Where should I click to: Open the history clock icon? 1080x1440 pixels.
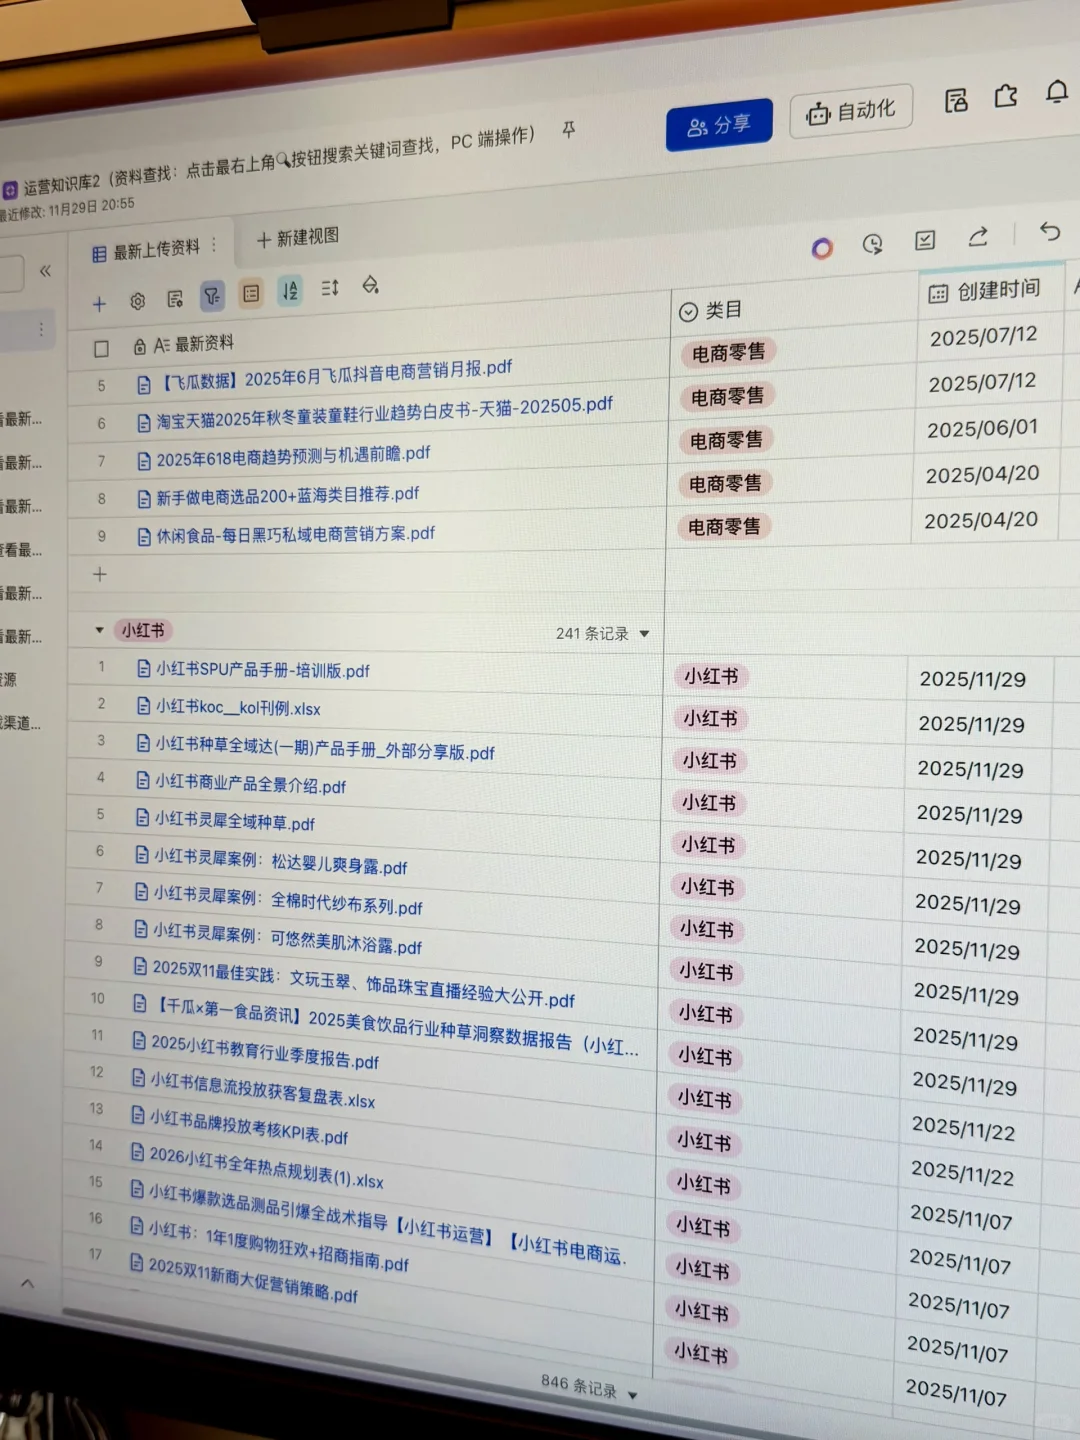click(873, 244)
